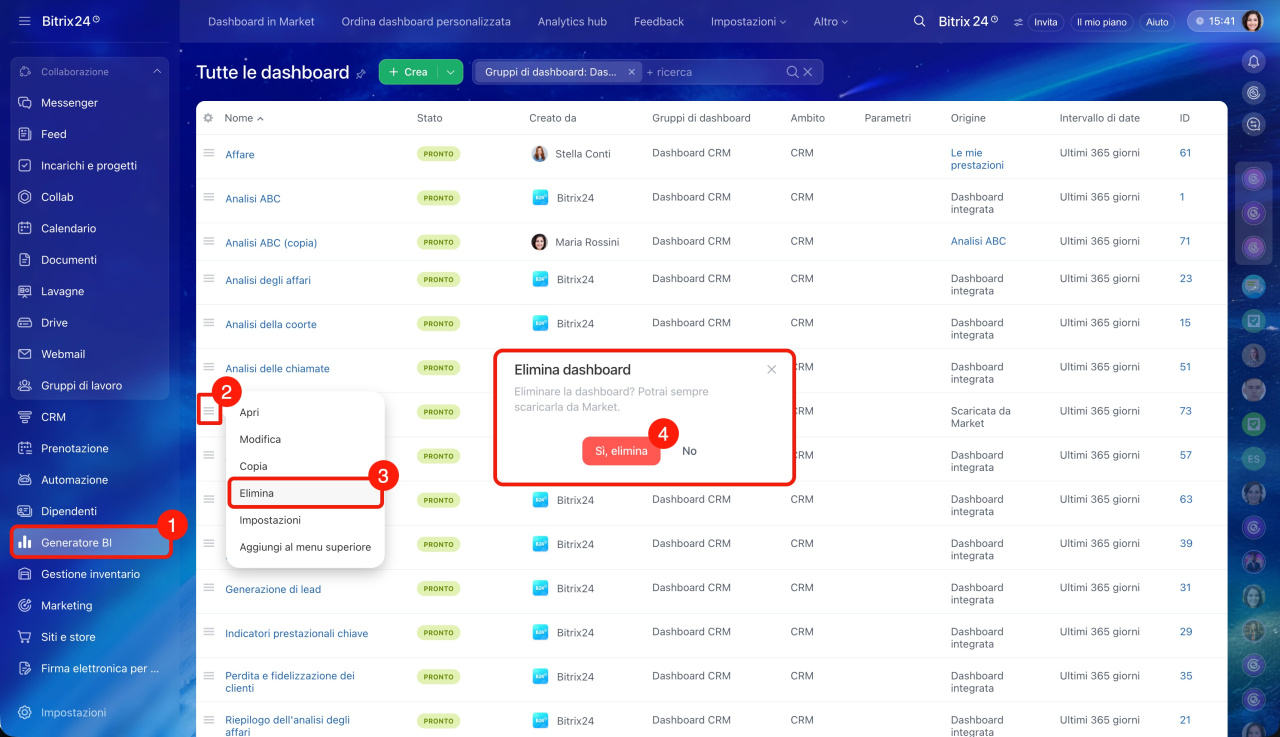Collapse the Collaborazione sidebar section
Image resolution: width=1280 pixels, height=737 pixels.
pyautogui.click(x=157, y=72)
